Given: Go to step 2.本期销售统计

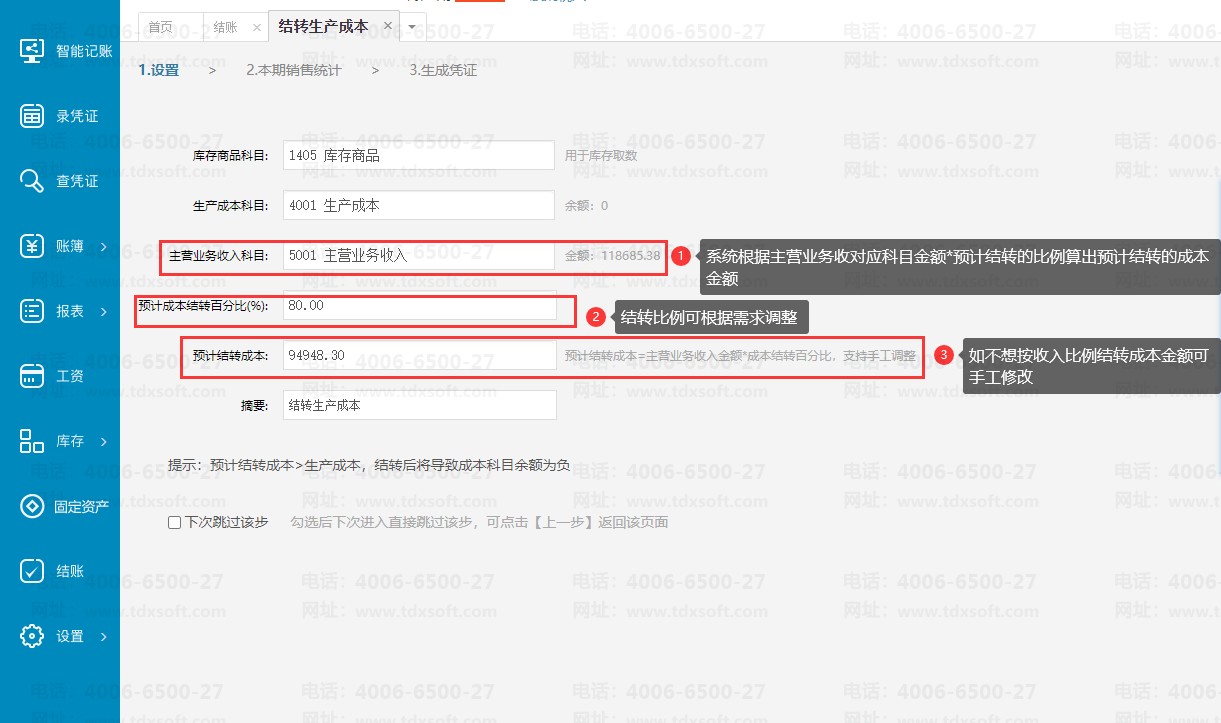Looking at the screenshot, I should click(293, 70).
